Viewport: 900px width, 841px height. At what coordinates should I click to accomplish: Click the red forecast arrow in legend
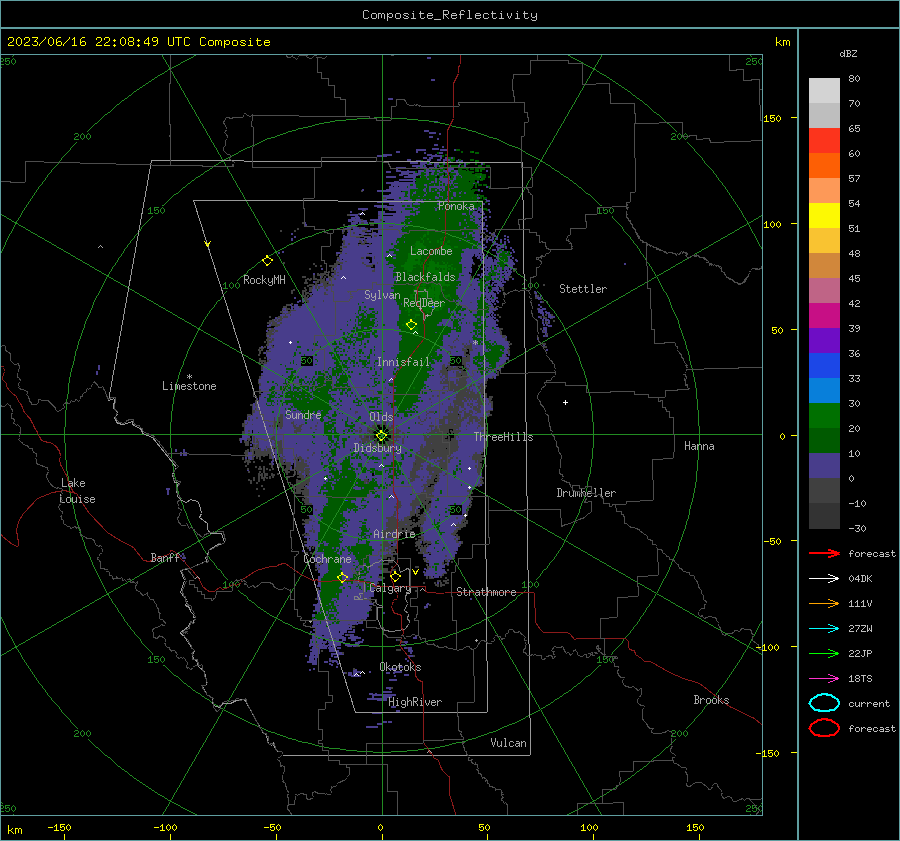[824, 553]
